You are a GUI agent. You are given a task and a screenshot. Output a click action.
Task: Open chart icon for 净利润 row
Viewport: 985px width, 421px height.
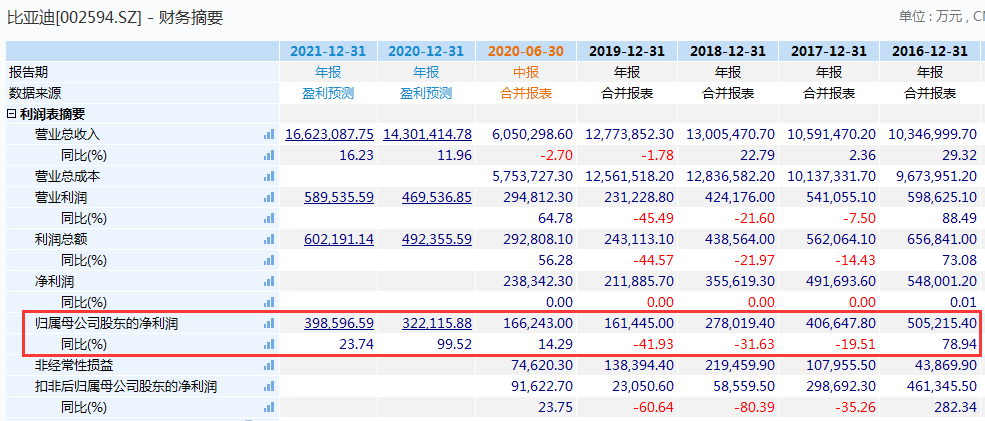(x=269, y=282)
